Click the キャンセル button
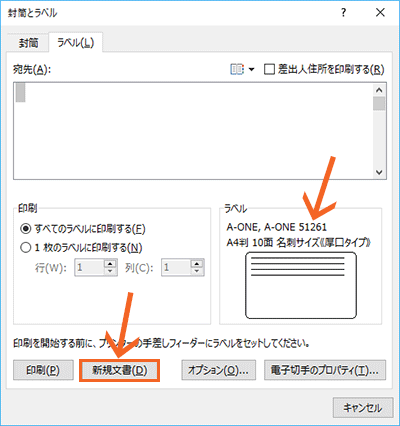This screenshot has height=426, width=400. [x=363, y=407]
